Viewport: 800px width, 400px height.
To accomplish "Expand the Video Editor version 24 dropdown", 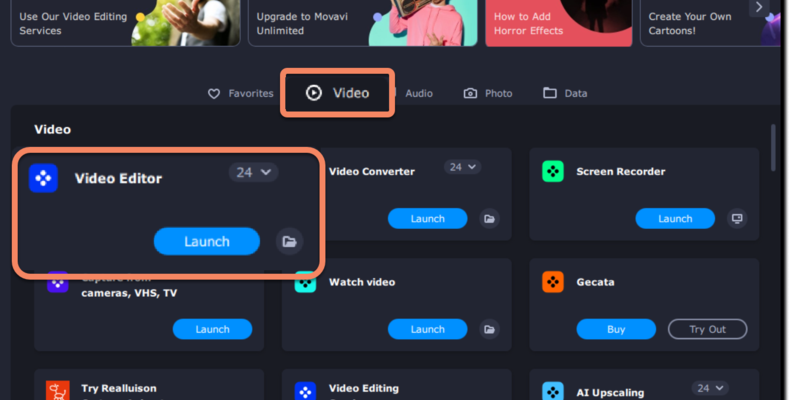I will pyautogui.click(x=253, y=172).
